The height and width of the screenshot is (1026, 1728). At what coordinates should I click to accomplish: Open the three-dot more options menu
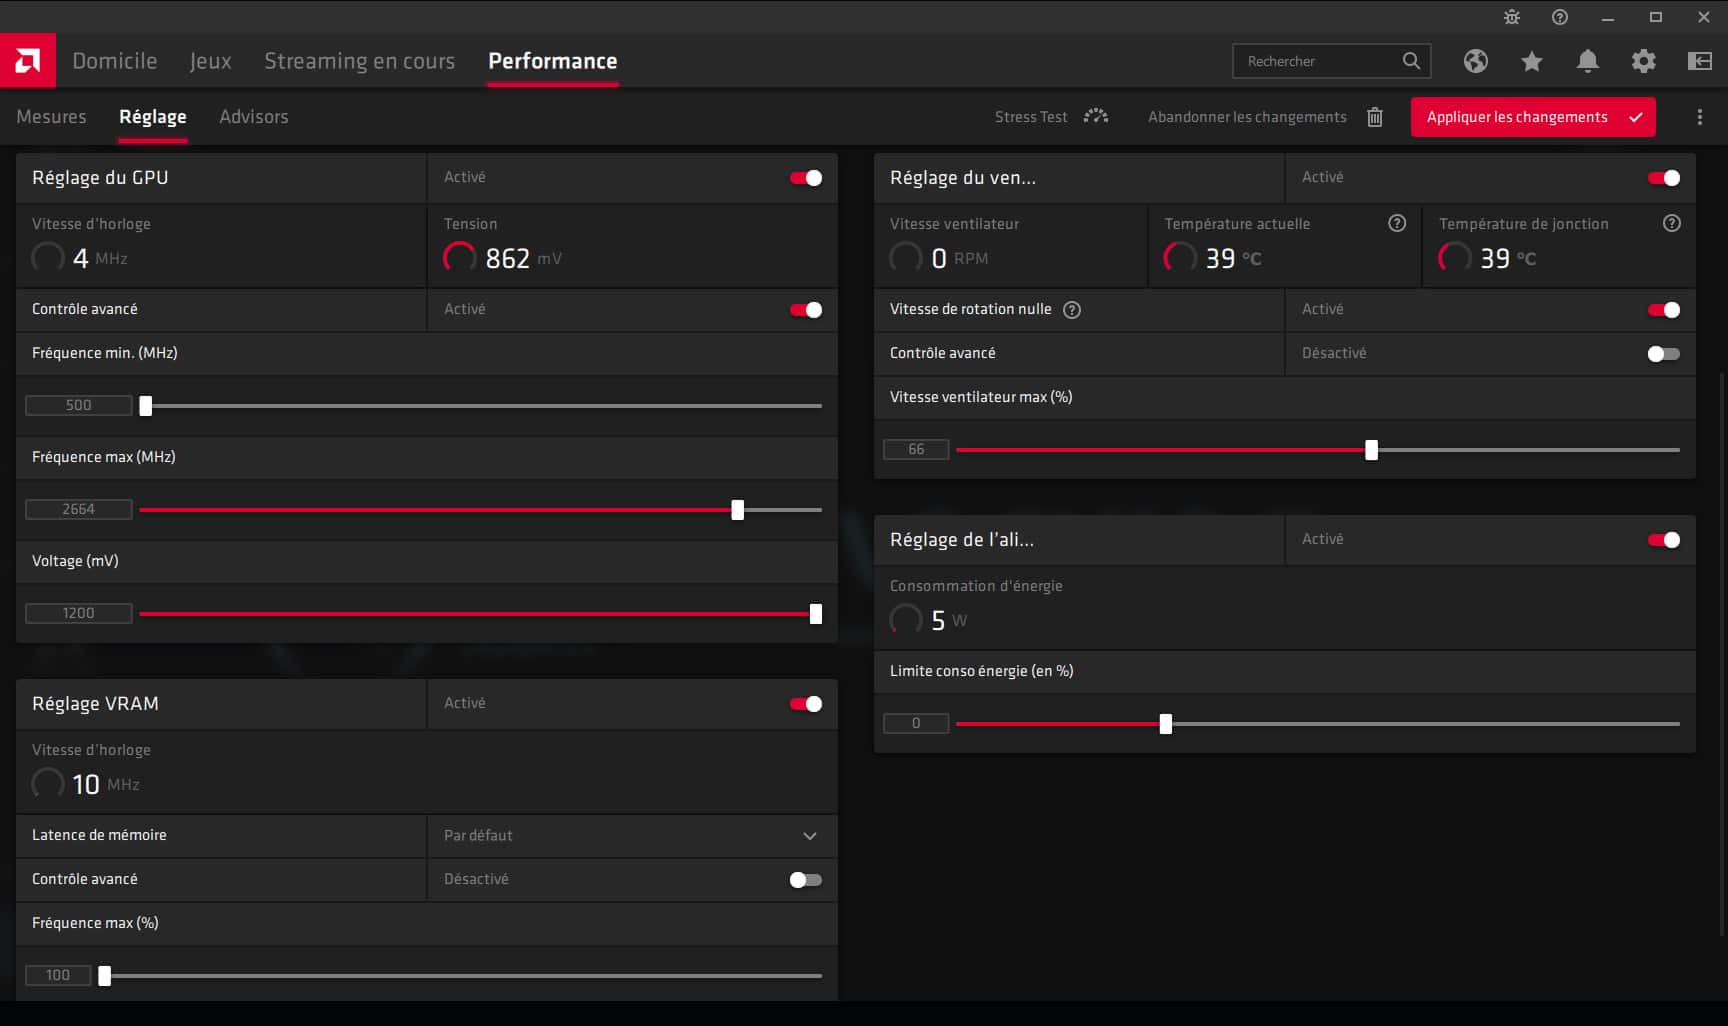click(x=1699, y=117)
